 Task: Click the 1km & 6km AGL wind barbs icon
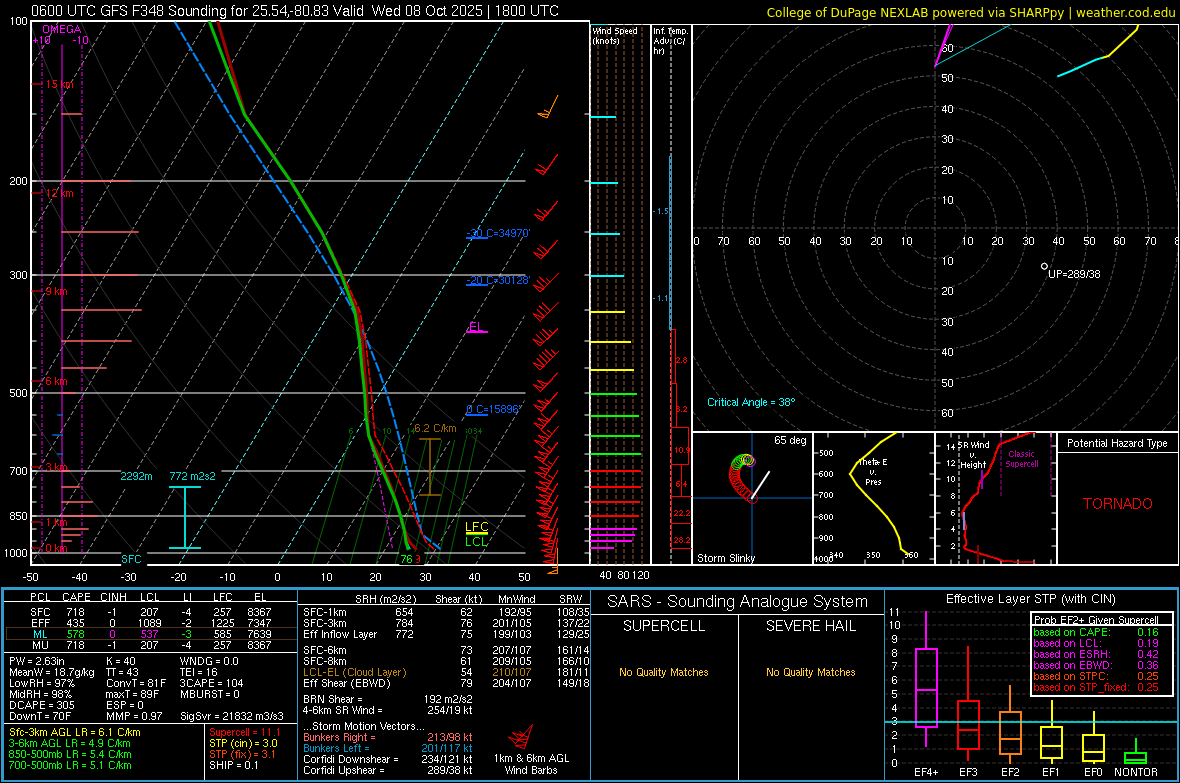pyautogui.click(x=521, y=737)
